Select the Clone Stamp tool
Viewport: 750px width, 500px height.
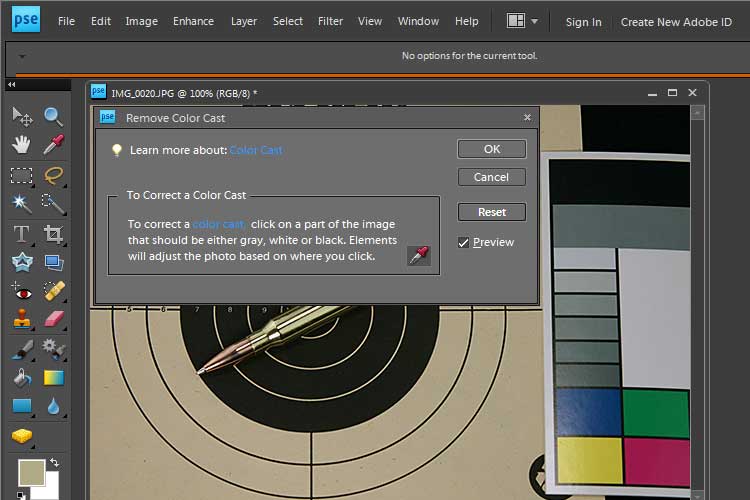22,319
